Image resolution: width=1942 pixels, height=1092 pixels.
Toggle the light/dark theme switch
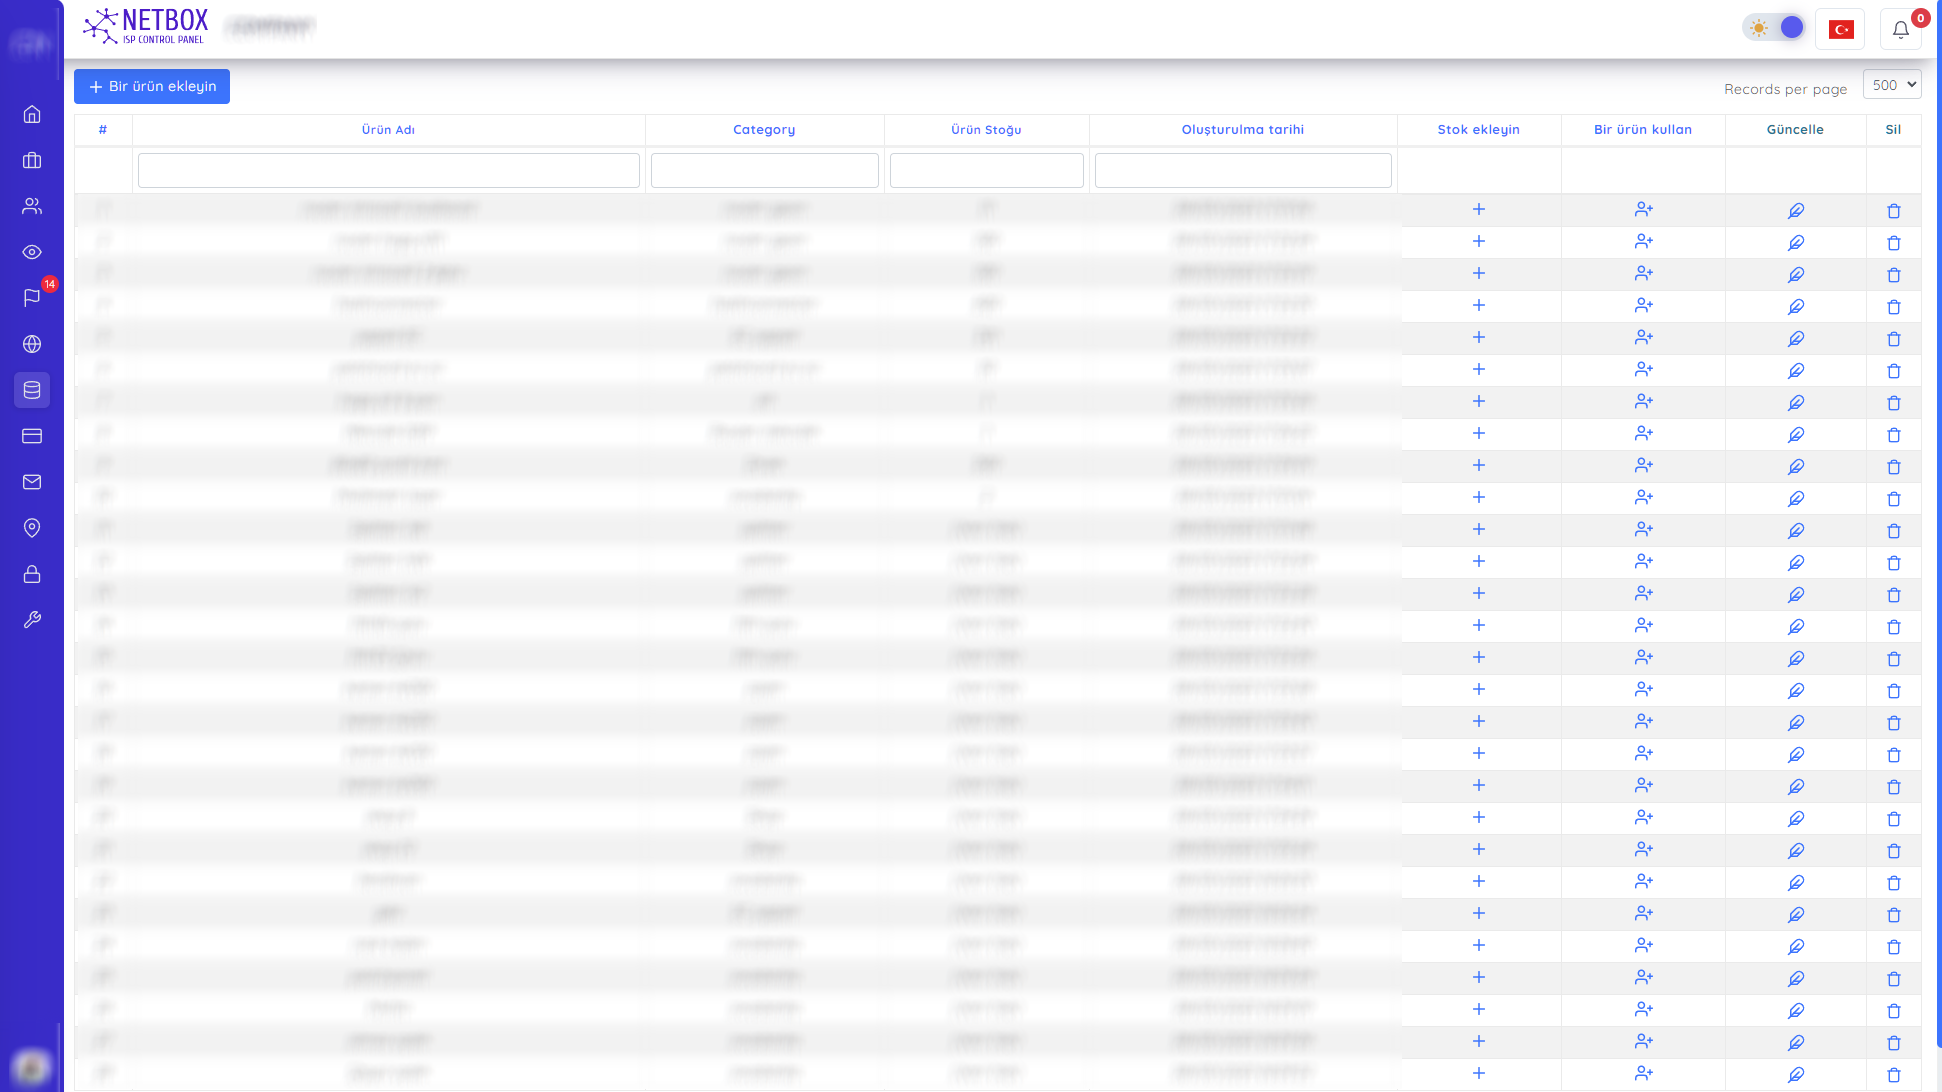pyautogui.click(x=1775, y=28)
